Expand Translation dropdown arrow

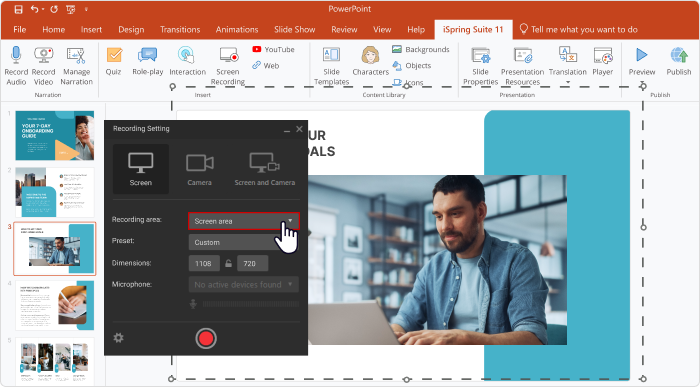click(568, 82)
